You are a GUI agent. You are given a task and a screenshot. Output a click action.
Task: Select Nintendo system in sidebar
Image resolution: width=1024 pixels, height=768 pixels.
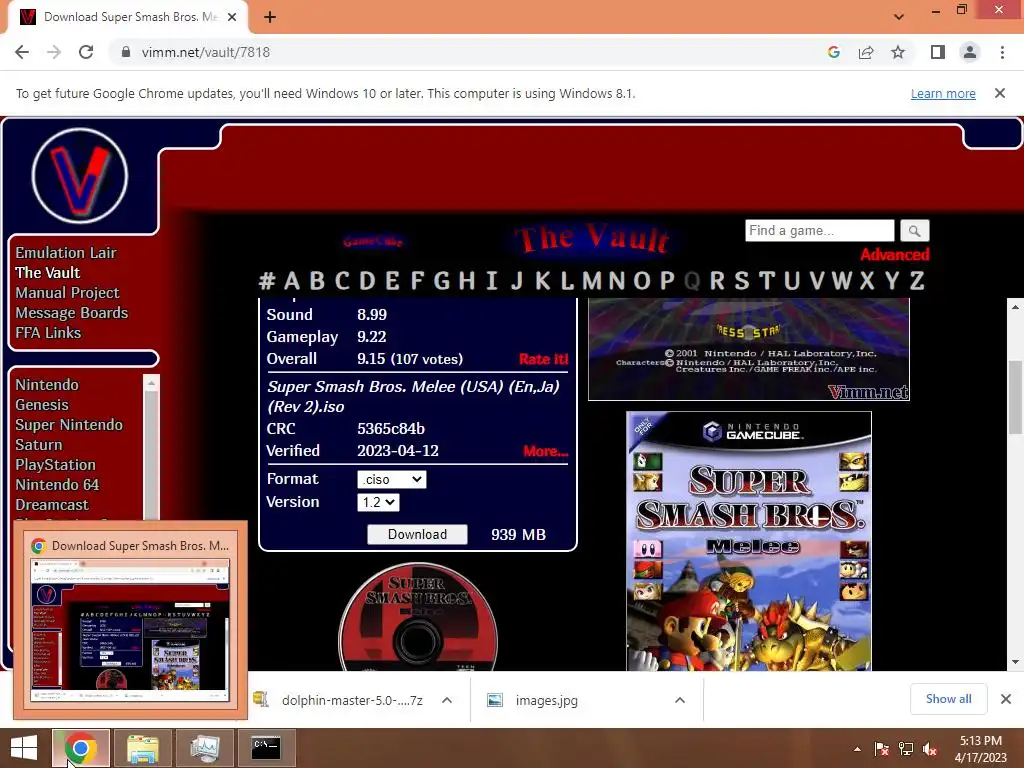coord(47,385)
